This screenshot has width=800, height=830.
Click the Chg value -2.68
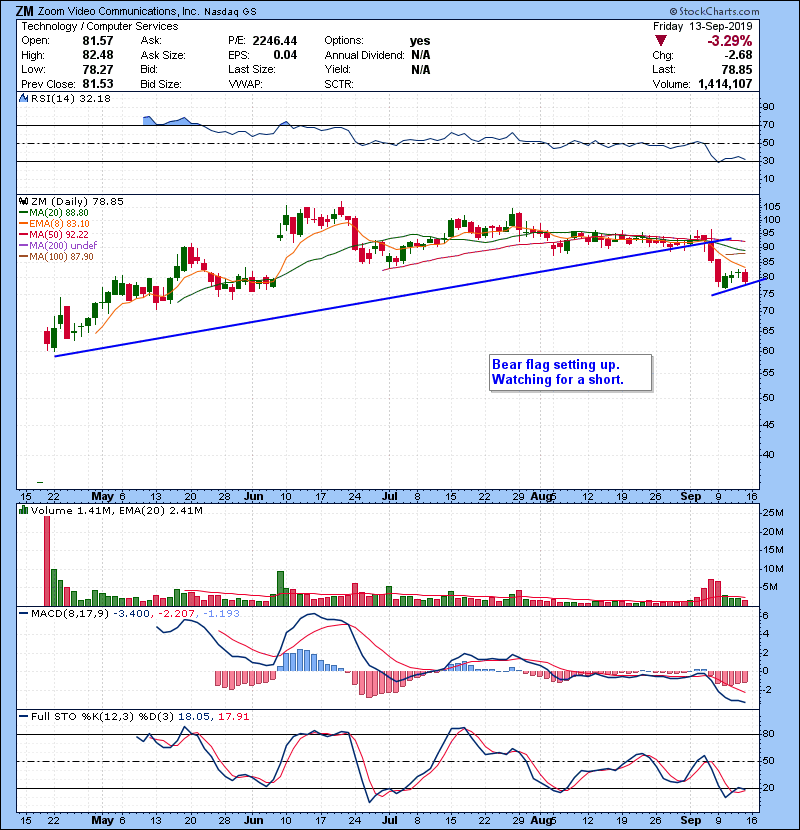point(738,55)
